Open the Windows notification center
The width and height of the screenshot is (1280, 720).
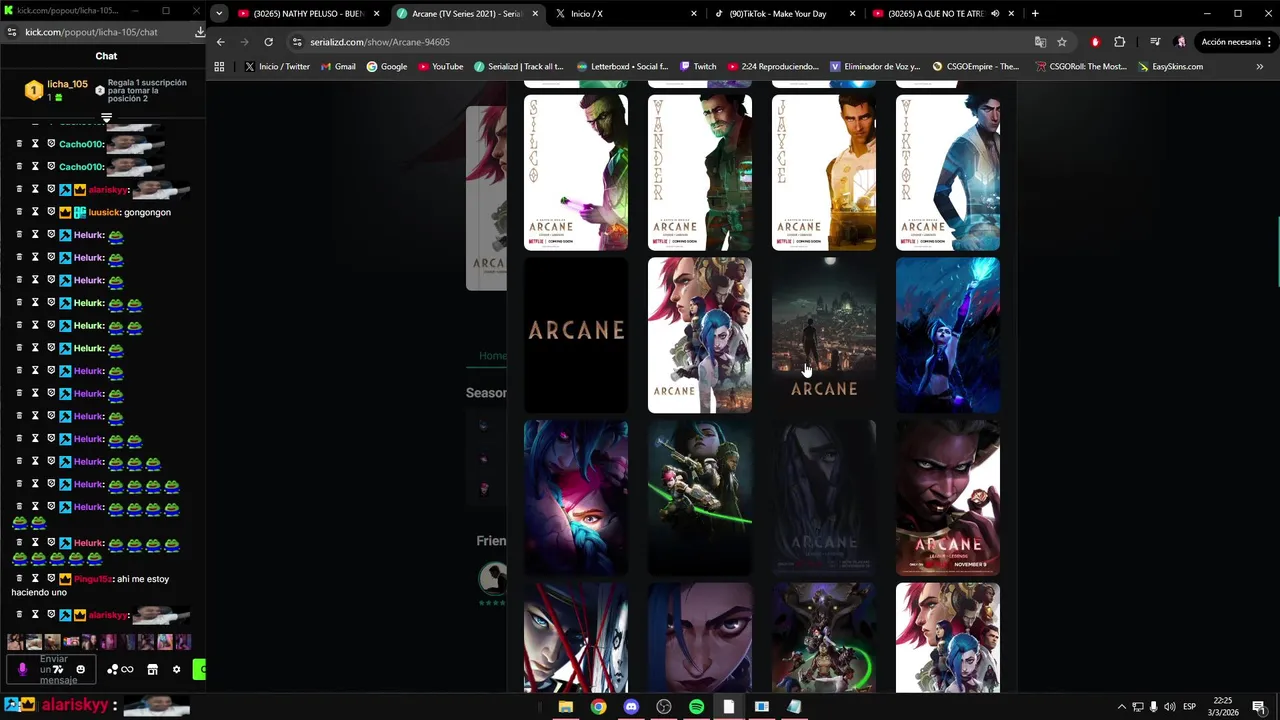(1258, 707)
